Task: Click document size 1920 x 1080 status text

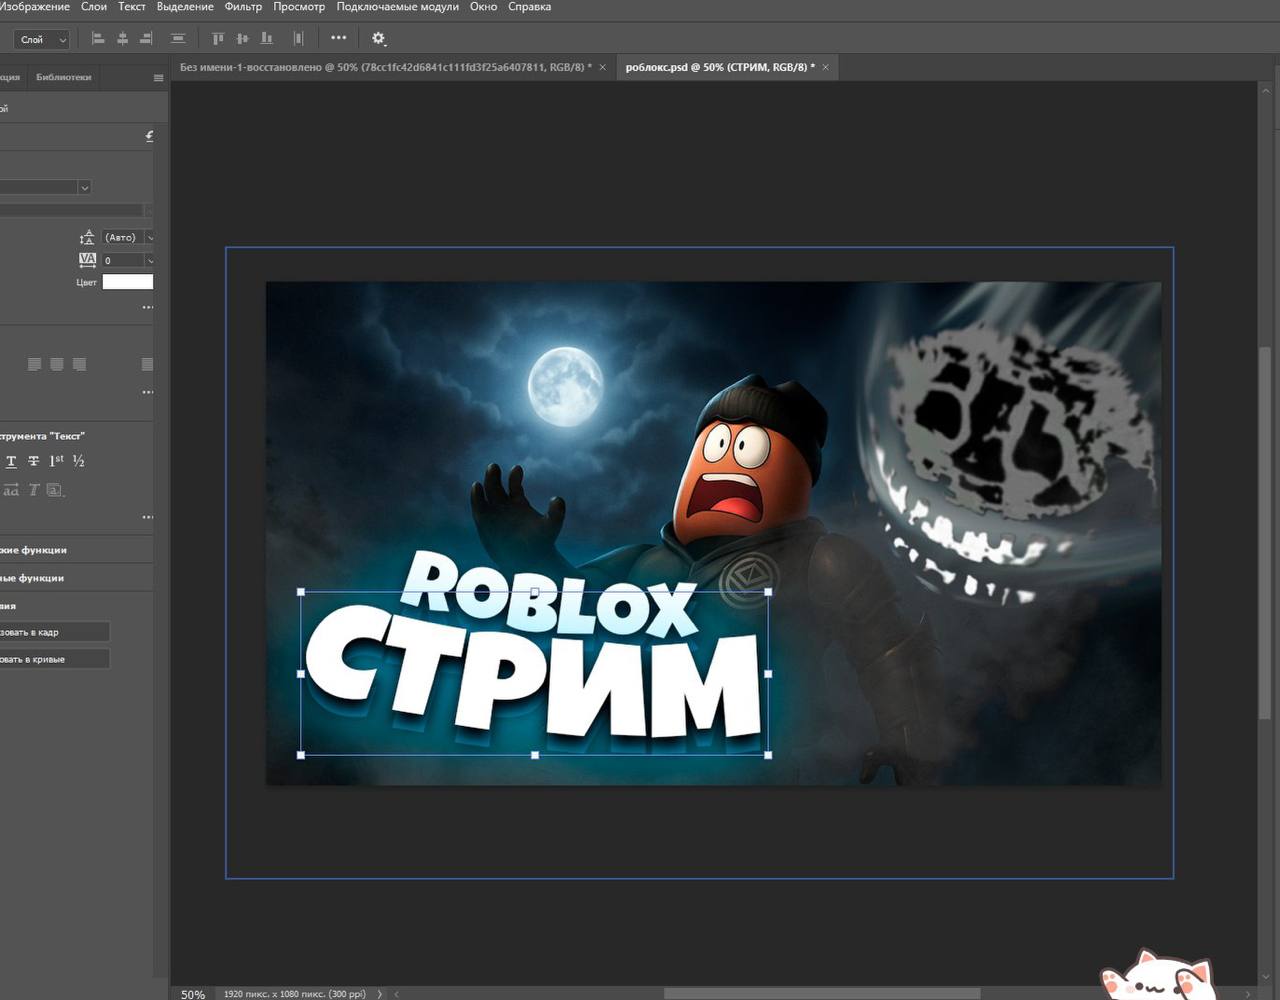Action: [x=295, y=994]
